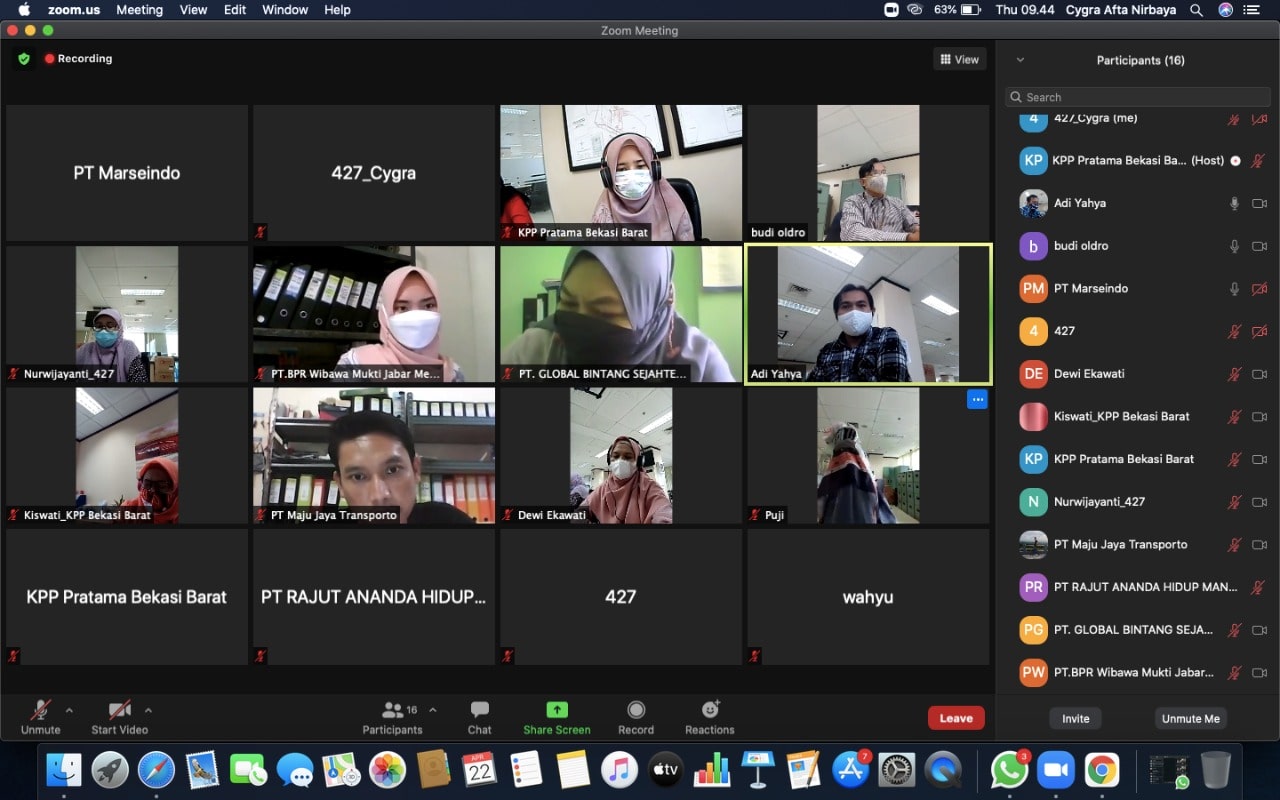Select Adi Yahya's video thumbnail
The width and height of the screenshot is (1280, 800).
pos(868,314)
